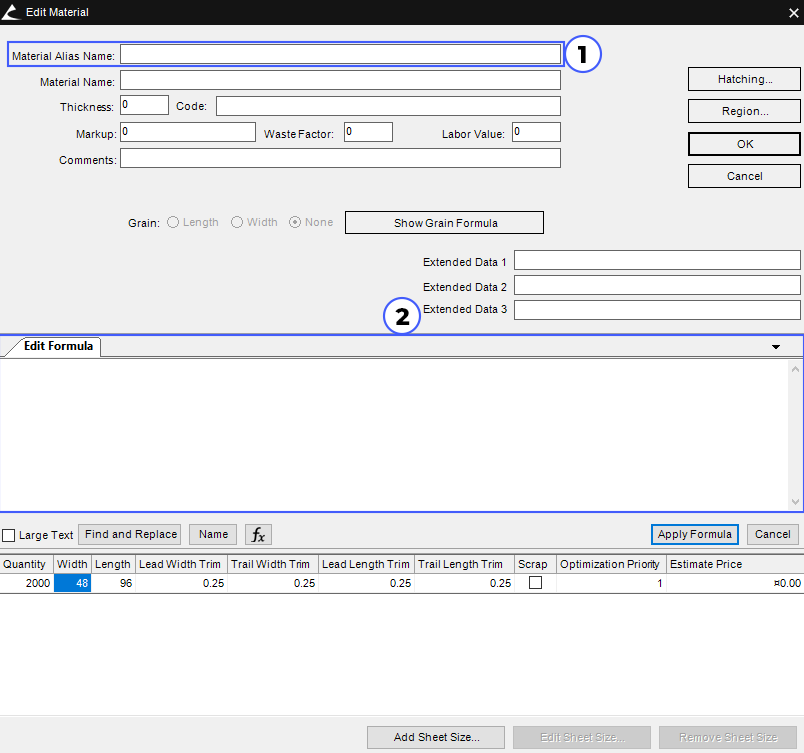Click the Optimization Priority column header
804x753 pixels.
click(610, 564)
